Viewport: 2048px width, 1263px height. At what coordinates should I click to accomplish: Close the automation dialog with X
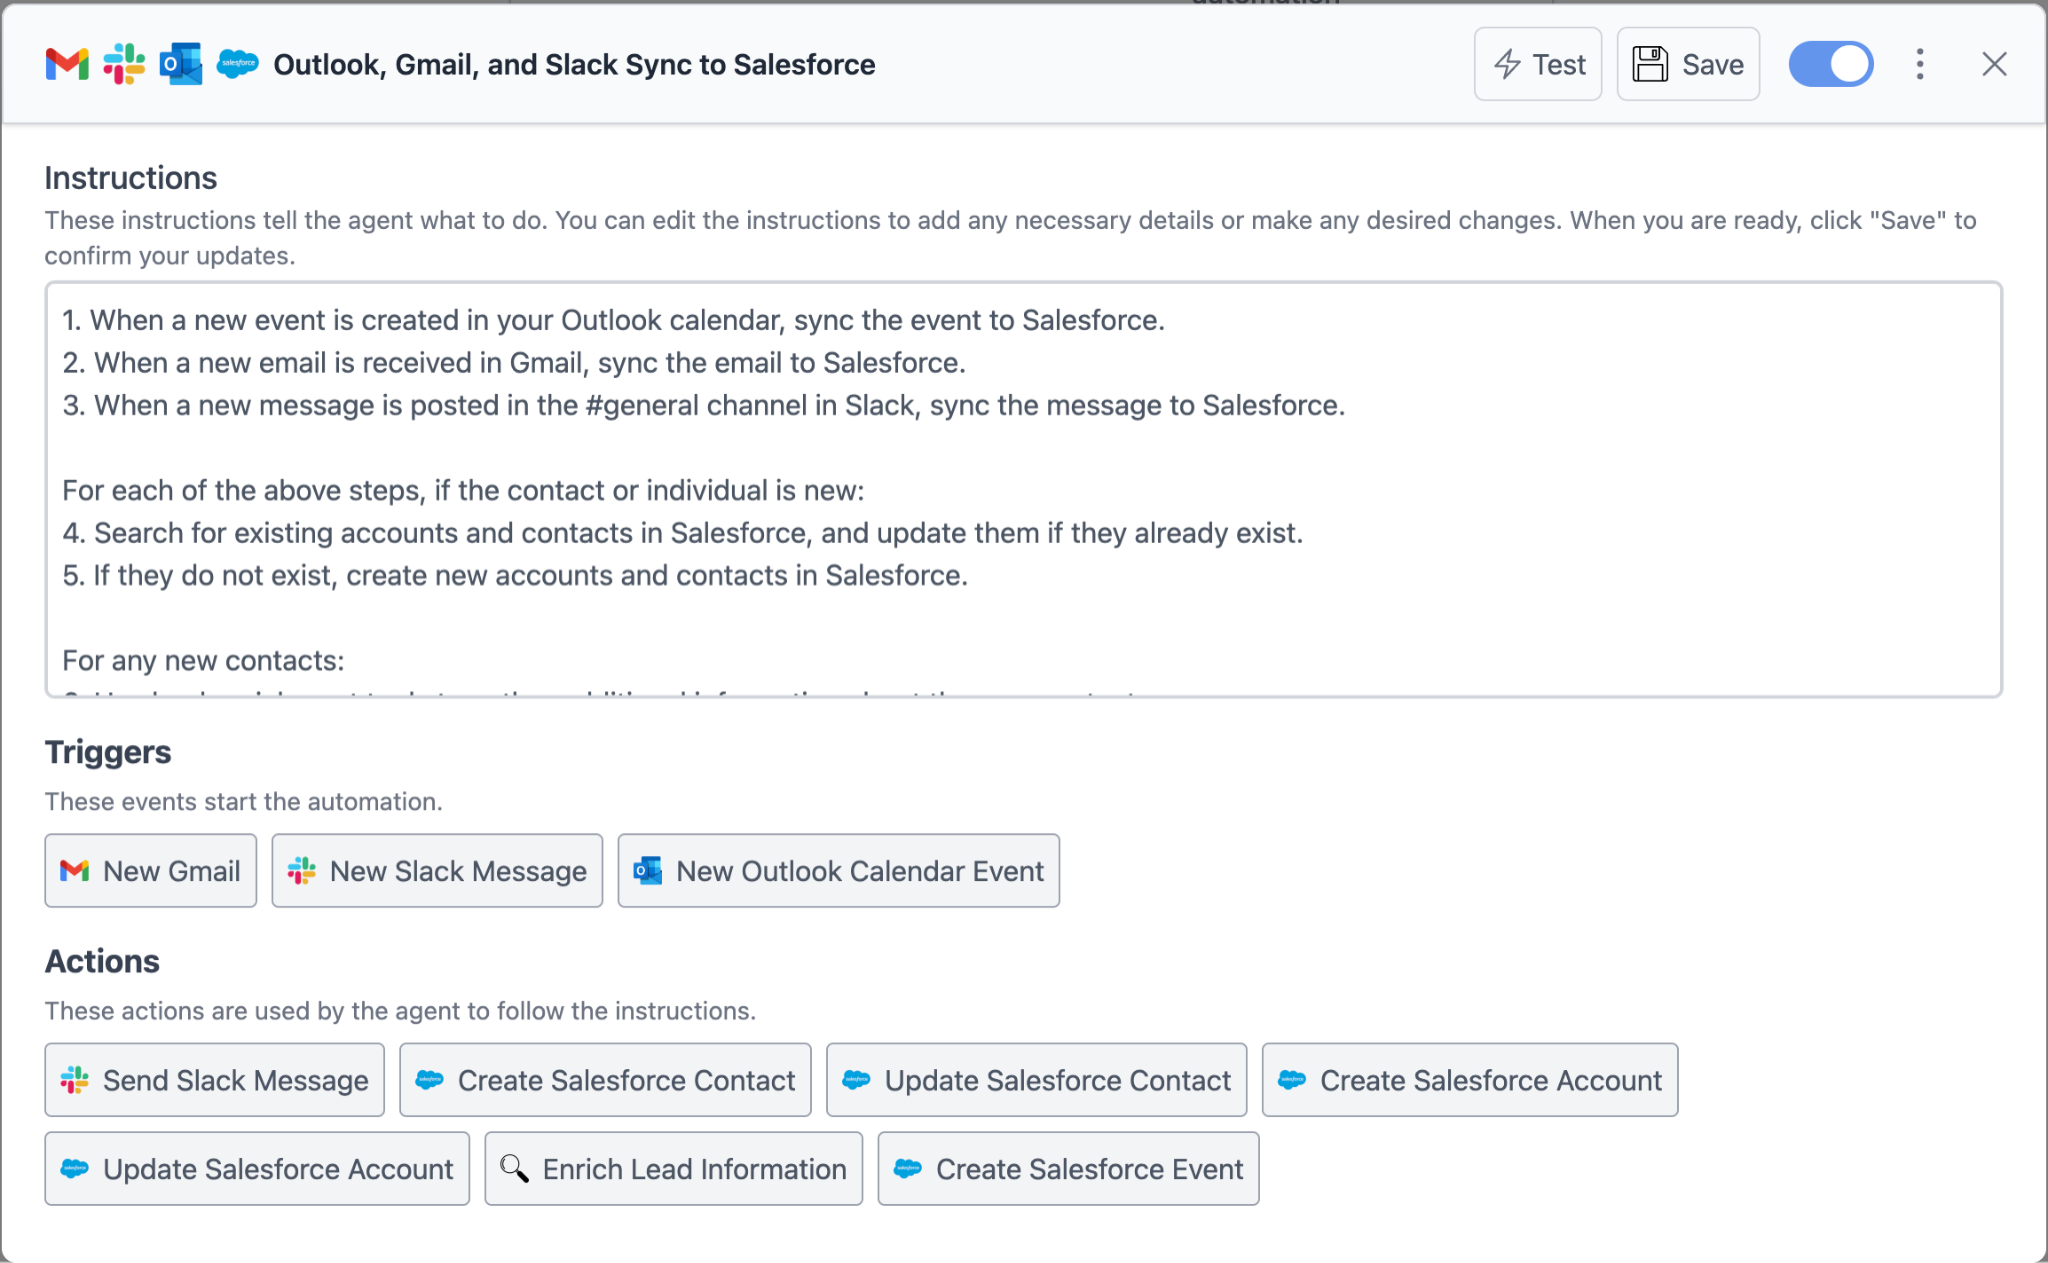[x=1994, y=64]
